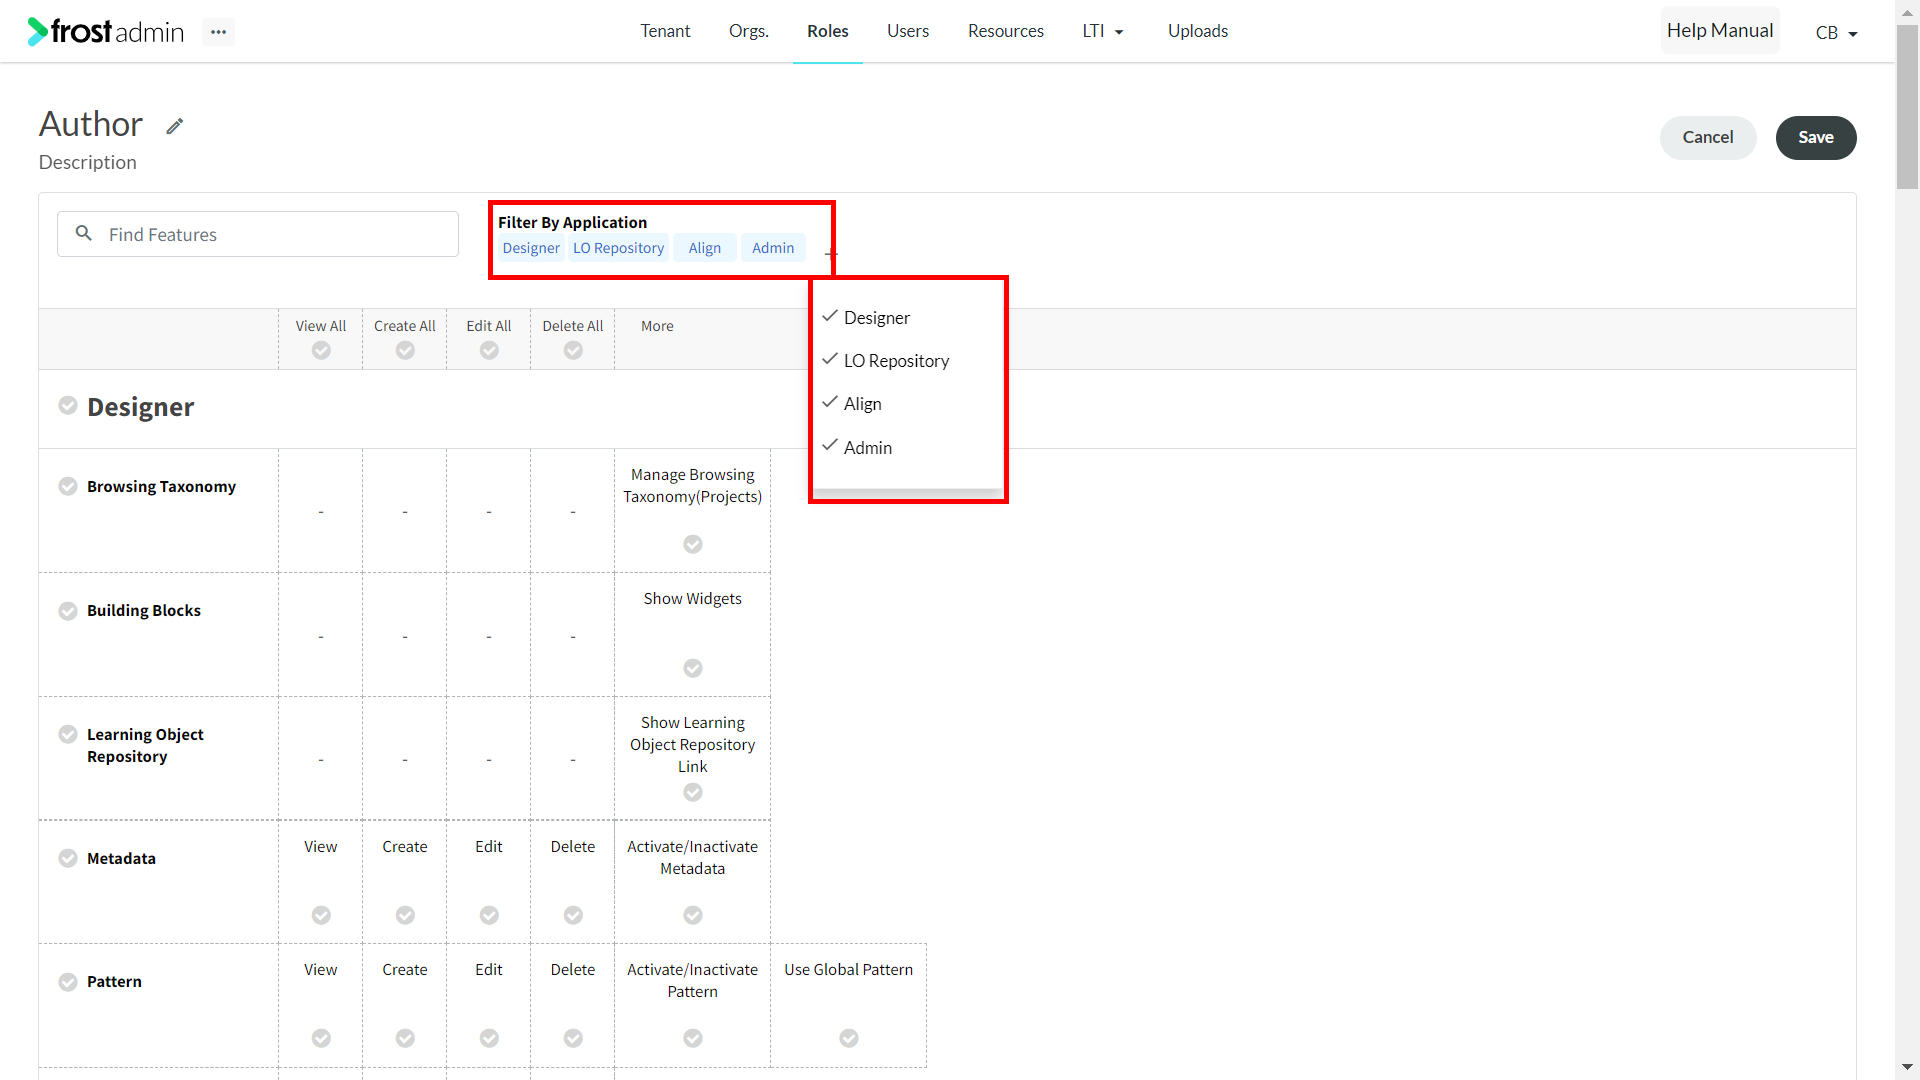Image resolution: width=1920 pixels, height=1080 pixels.
Task: Click the search magnifier icon
Action: coord(84,233)
